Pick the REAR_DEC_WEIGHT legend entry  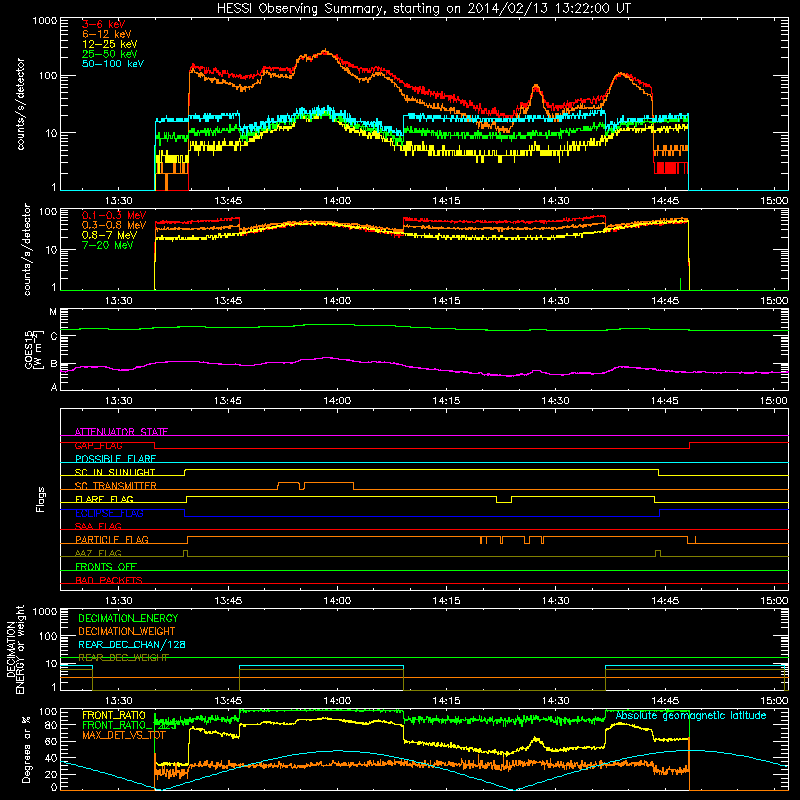tap(123, 658)
